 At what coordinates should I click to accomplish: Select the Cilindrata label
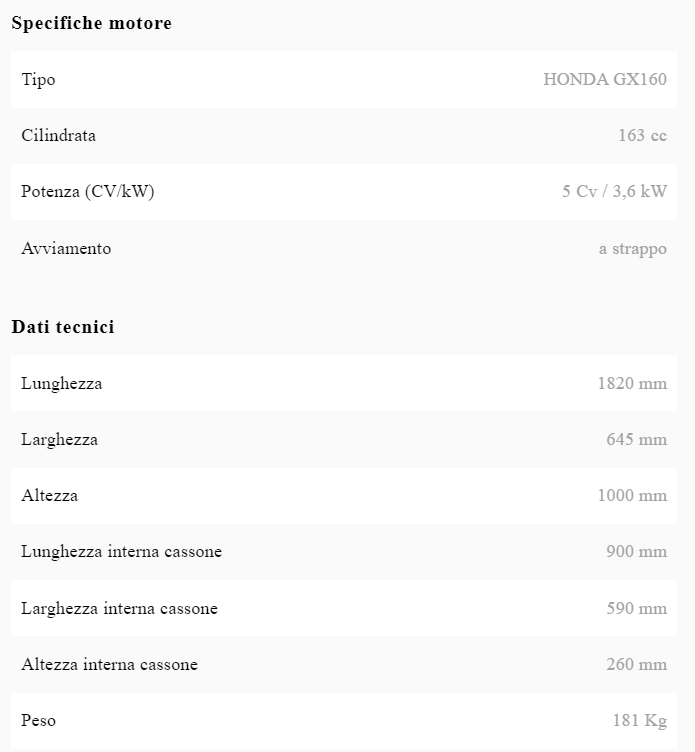tap(59, 135)
